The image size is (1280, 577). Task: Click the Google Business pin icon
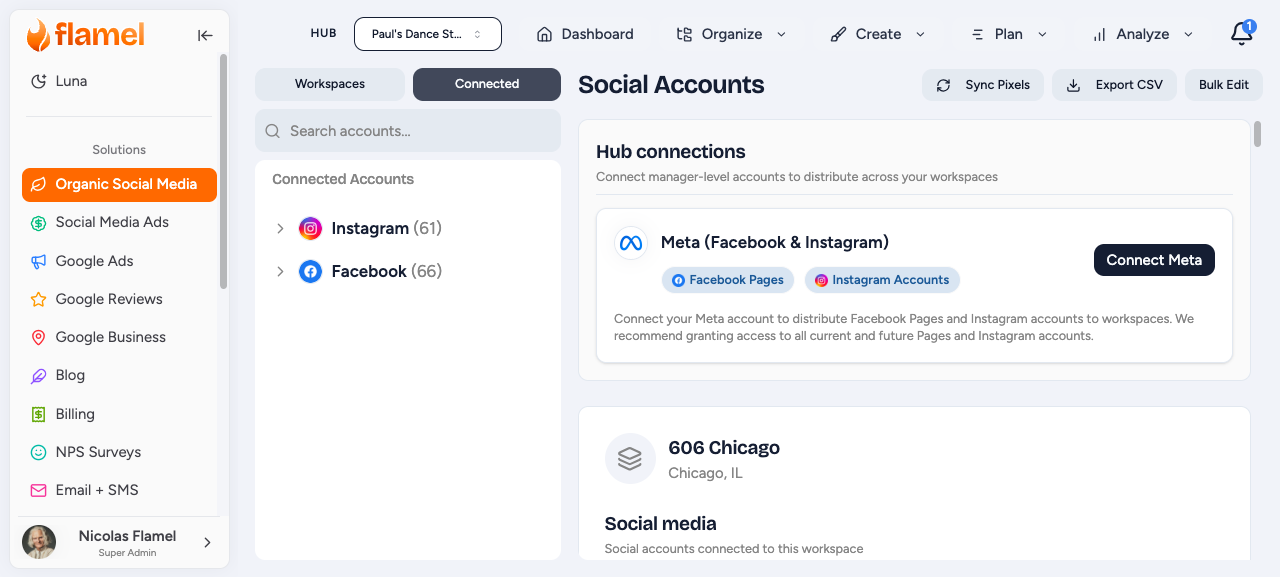point(38,337)
